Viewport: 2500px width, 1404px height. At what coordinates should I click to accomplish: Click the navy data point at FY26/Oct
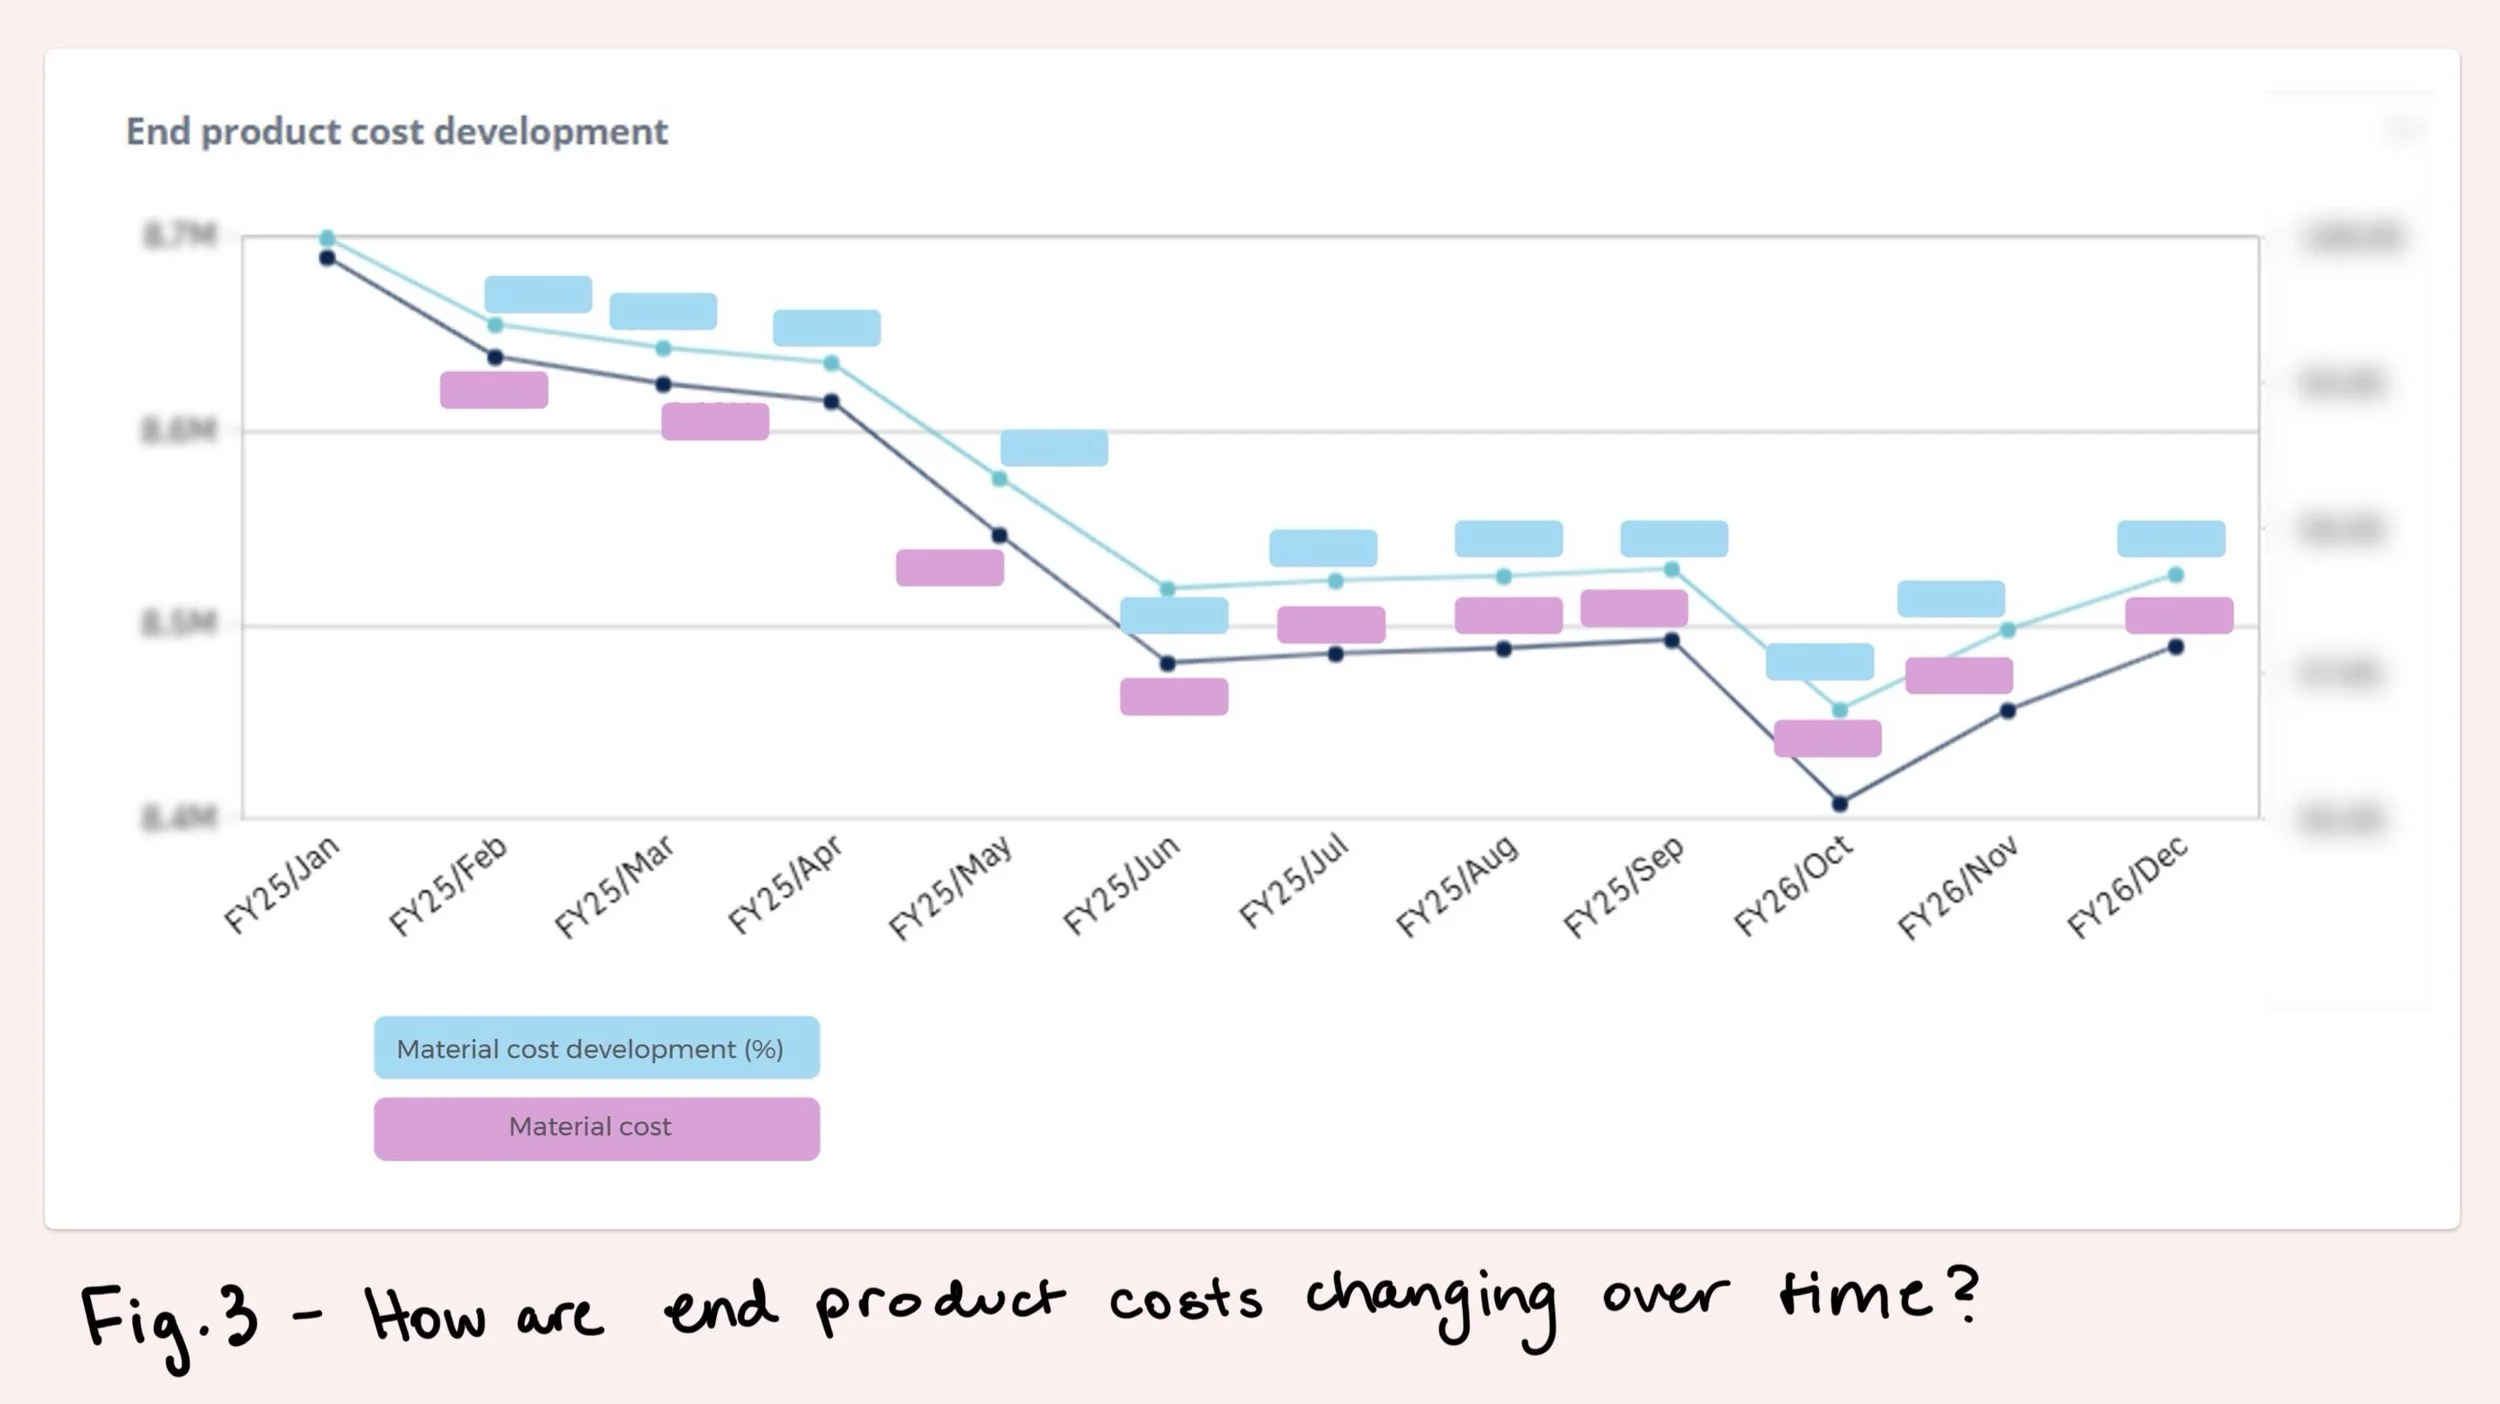click(1839, 803)
